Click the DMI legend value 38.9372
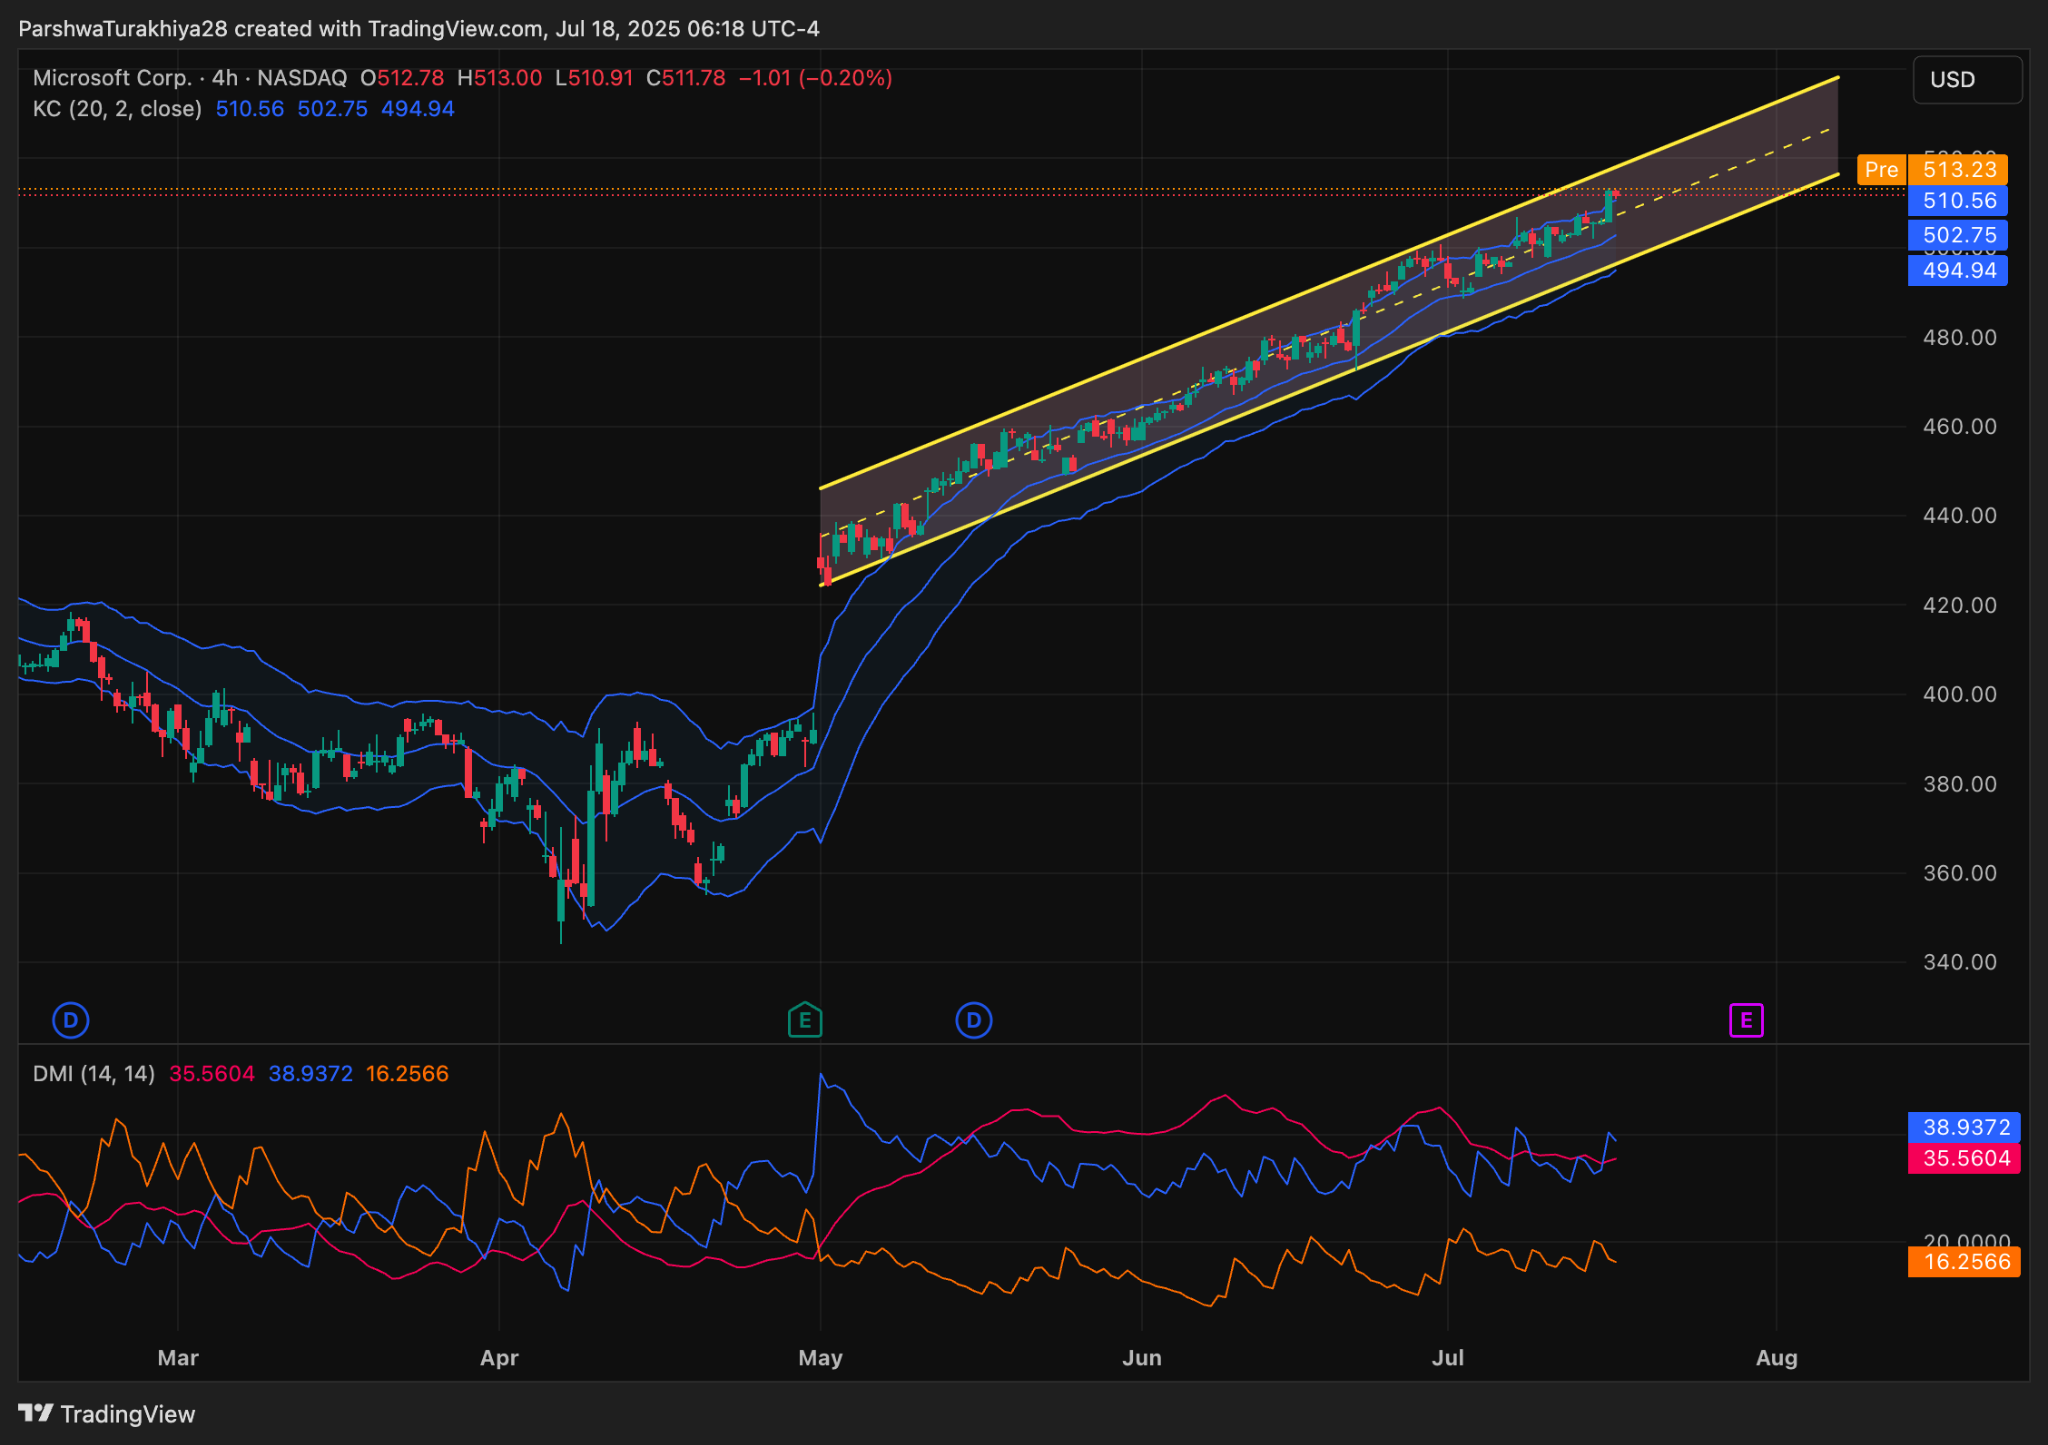Screen dimensions: 2048x1445 point(311,1074)
